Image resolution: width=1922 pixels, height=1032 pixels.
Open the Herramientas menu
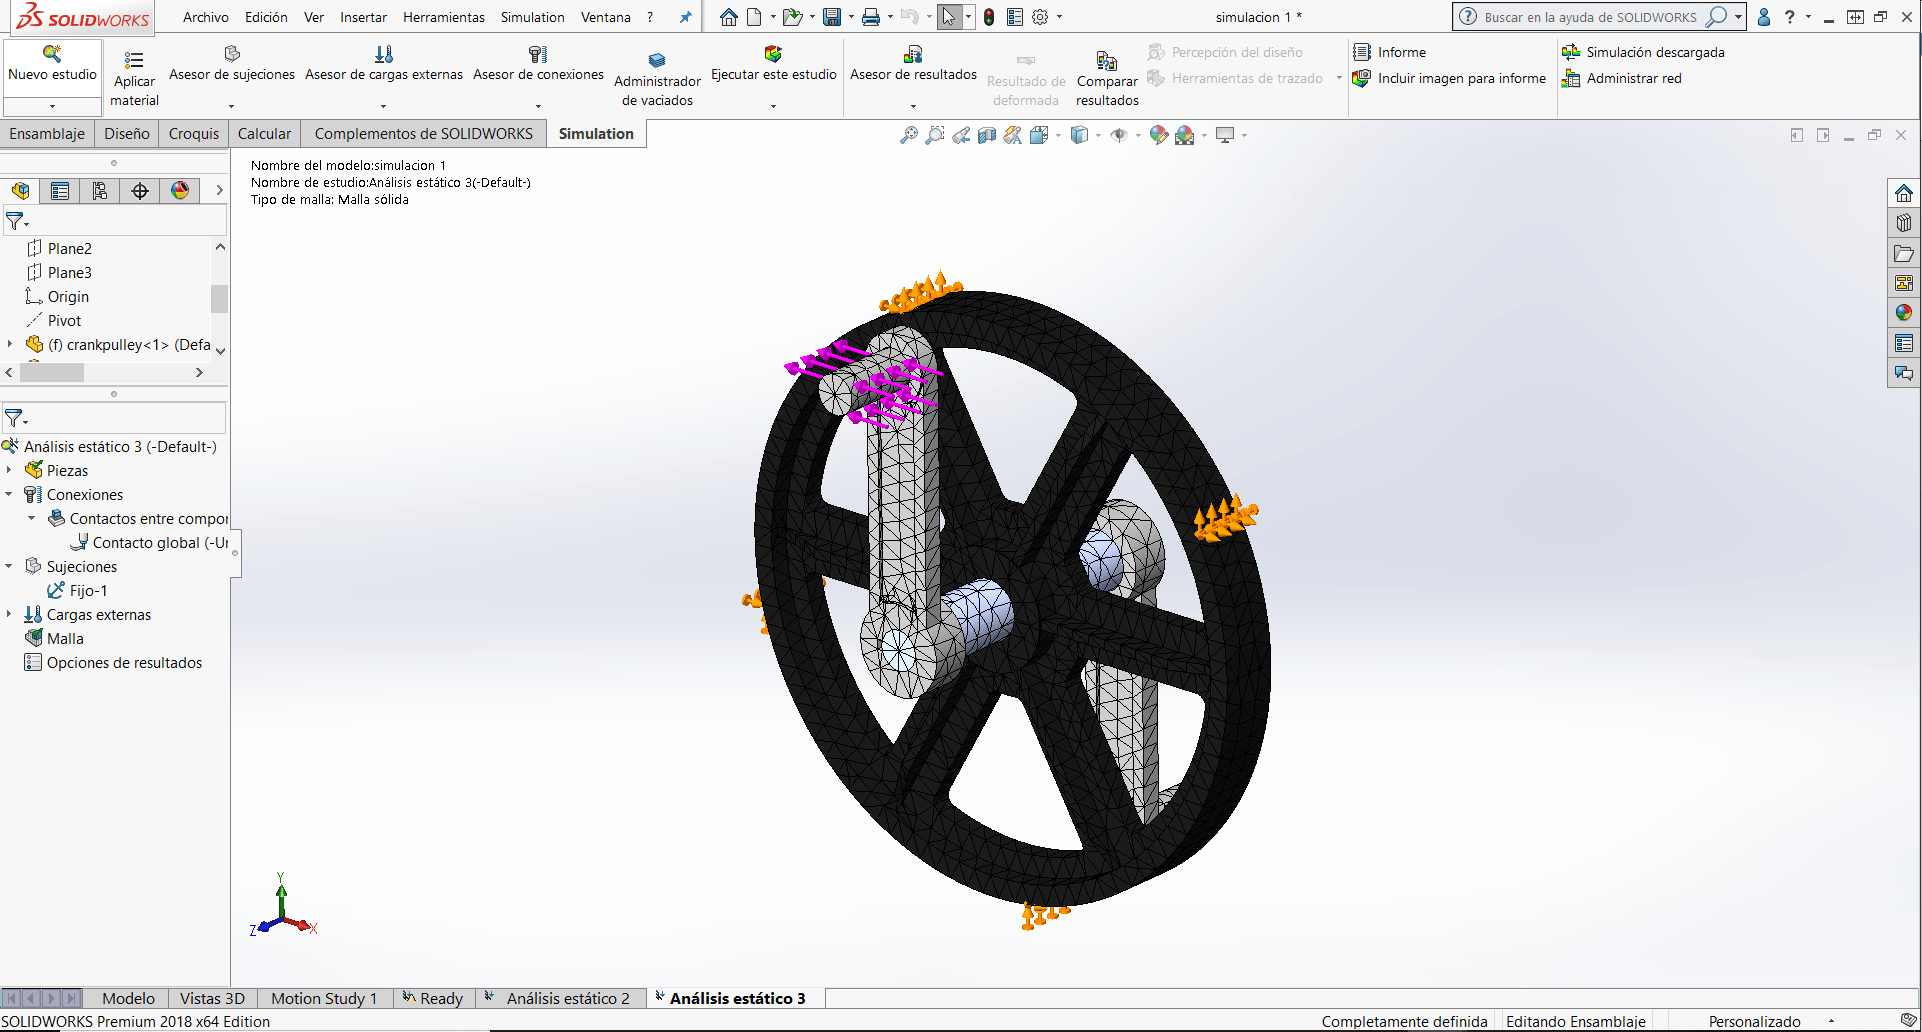(x=443, y=17)
